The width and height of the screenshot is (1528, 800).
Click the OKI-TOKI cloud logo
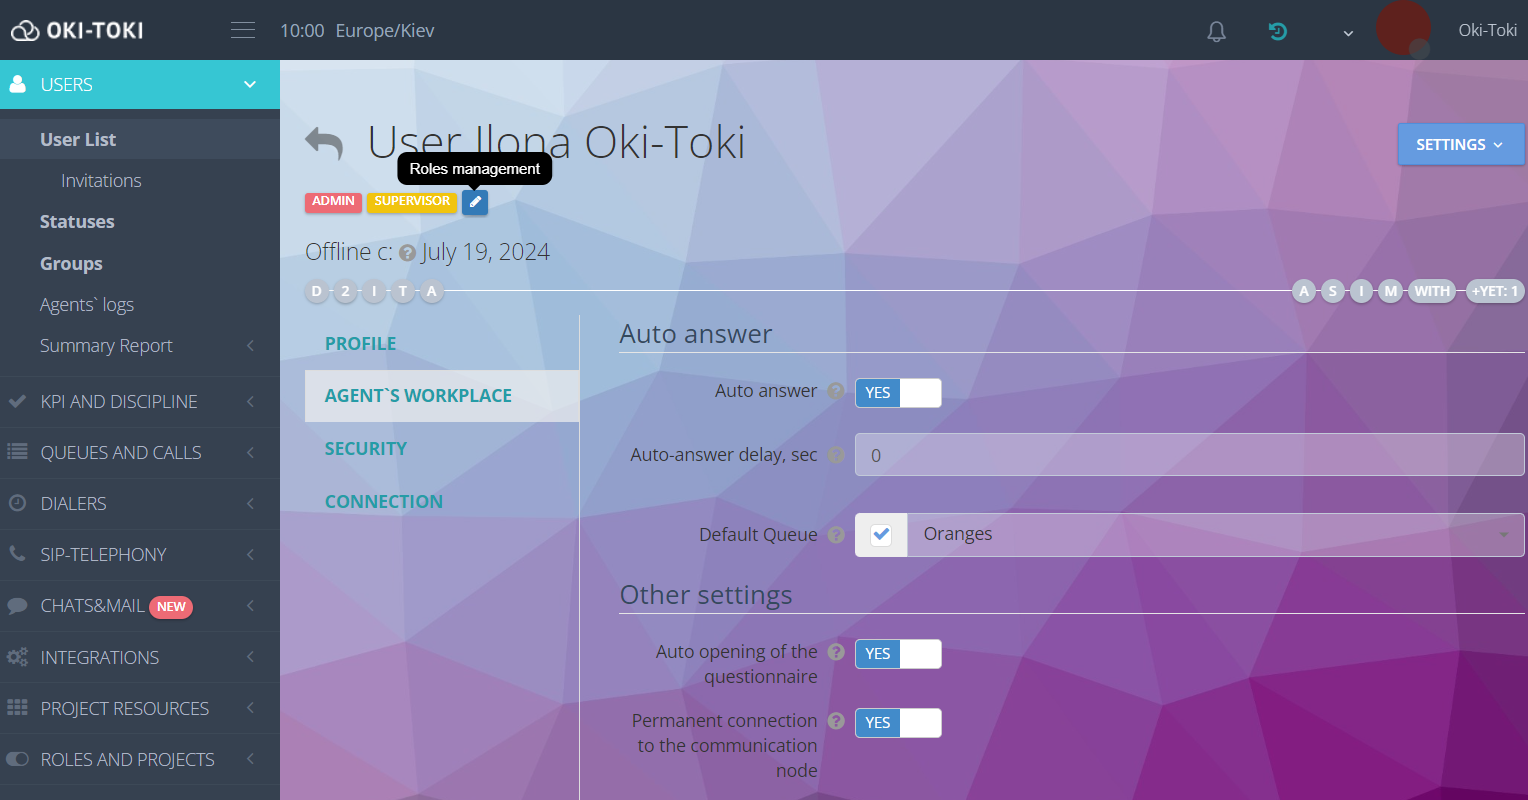tap(77, 31)
